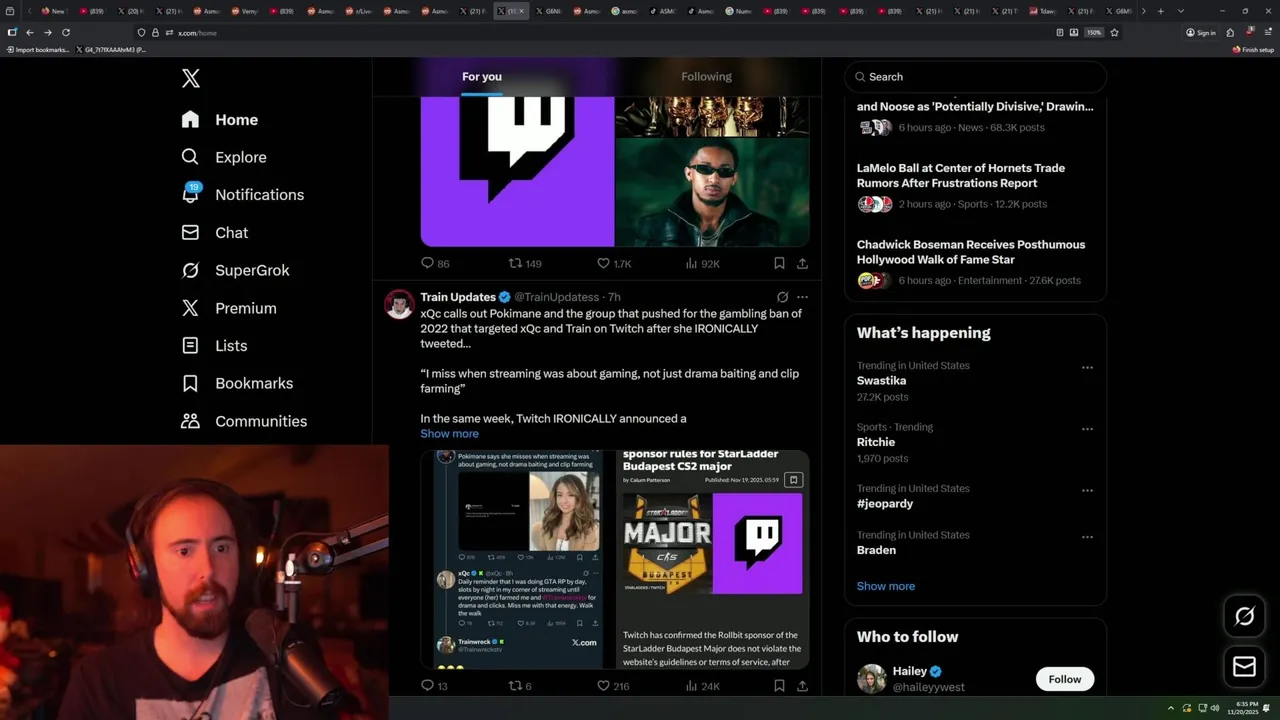Share the post with 1.7K likes
The height and width of the screenshot is (720, 1280).
click(x=802, y=264)
